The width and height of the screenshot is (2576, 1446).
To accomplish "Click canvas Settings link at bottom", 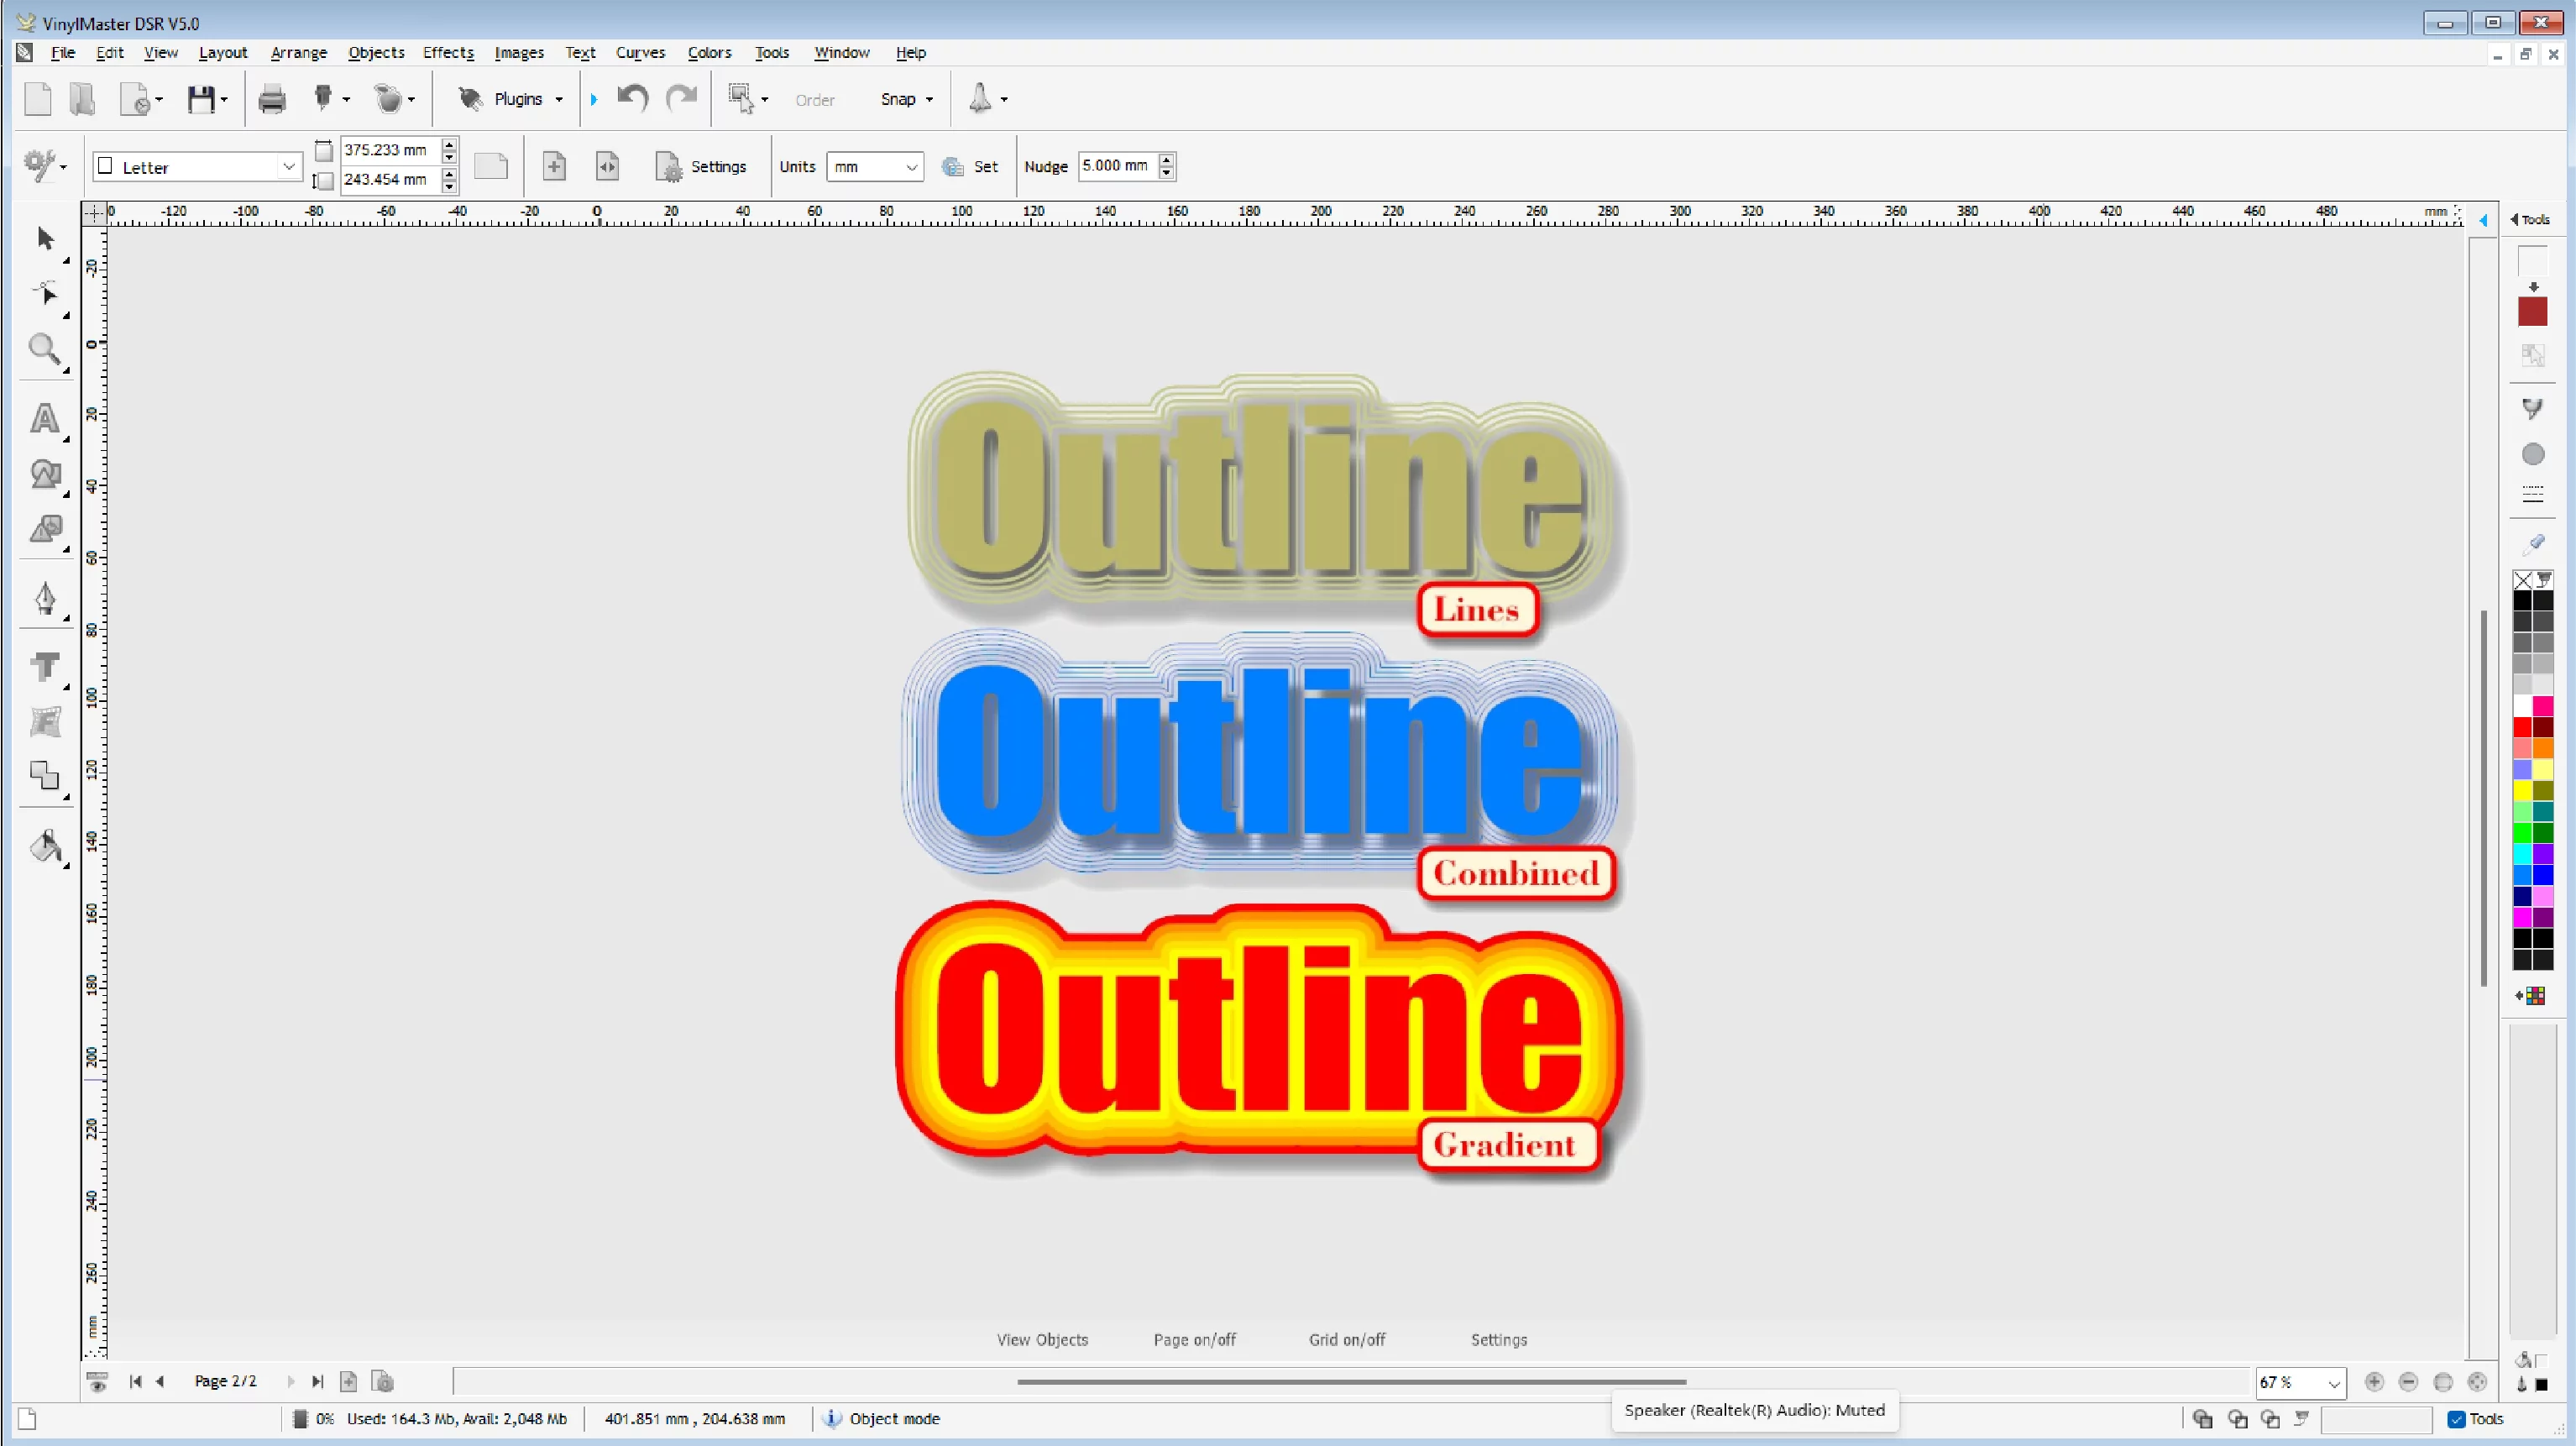I will 1498,1339.
